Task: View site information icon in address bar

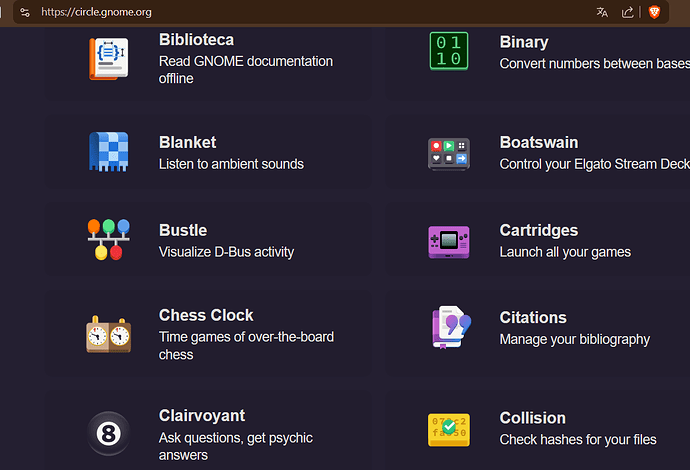Action: 25,12
